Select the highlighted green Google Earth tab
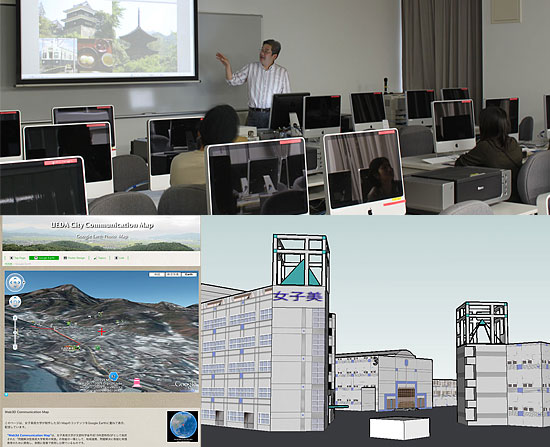This screenshot has width=550, height=447. coord(44,258)
